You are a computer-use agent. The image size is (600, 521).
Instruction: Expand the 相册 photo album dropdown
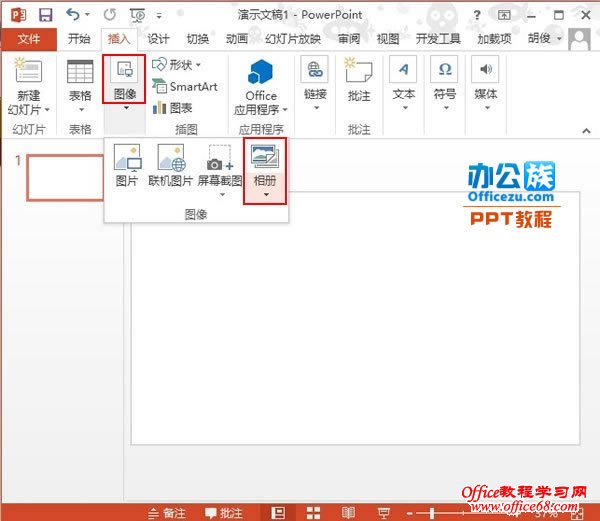point(265,193)
